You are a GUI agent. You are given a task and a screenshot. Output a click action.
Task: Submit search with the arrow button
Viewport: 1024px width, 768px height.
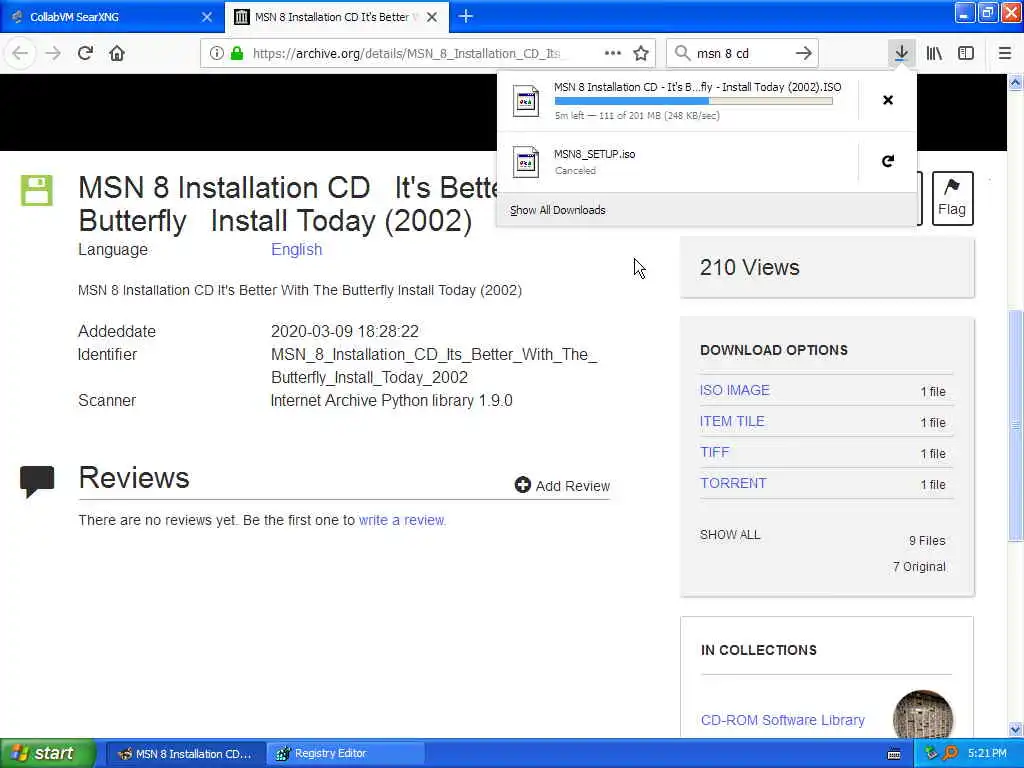point(803,53)
